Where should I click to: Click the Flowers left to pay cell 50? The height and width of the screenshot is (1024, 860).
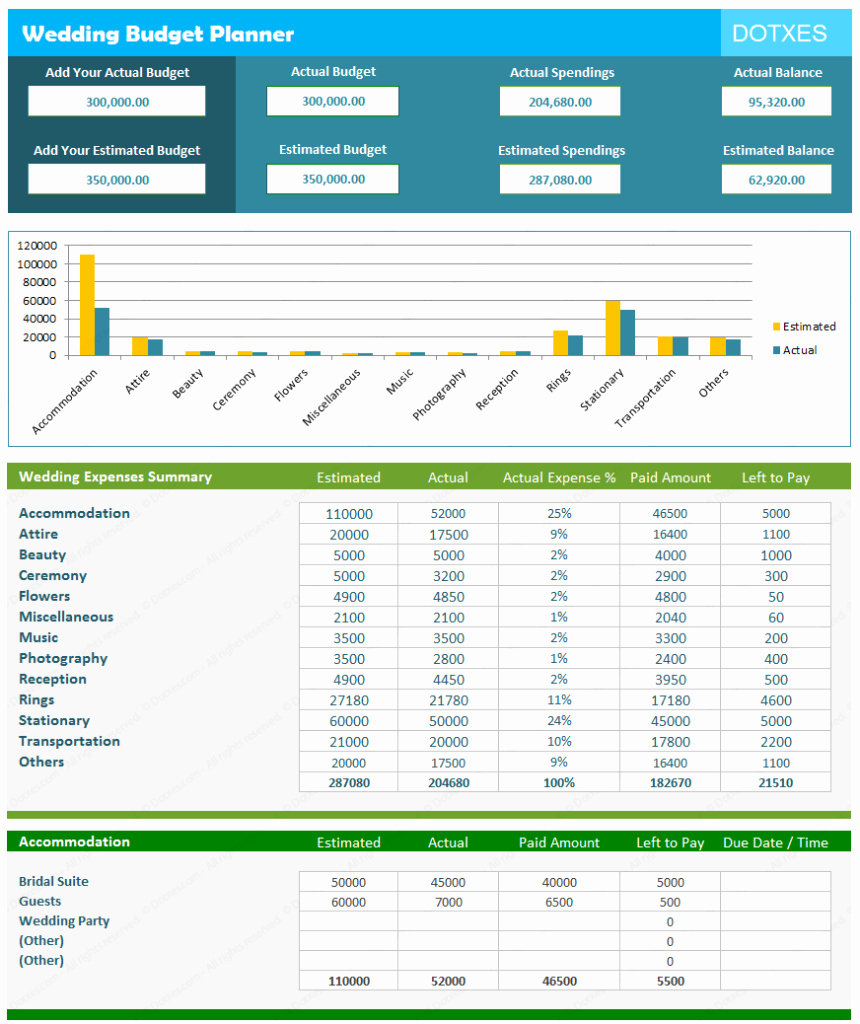(x=776, y=597)
